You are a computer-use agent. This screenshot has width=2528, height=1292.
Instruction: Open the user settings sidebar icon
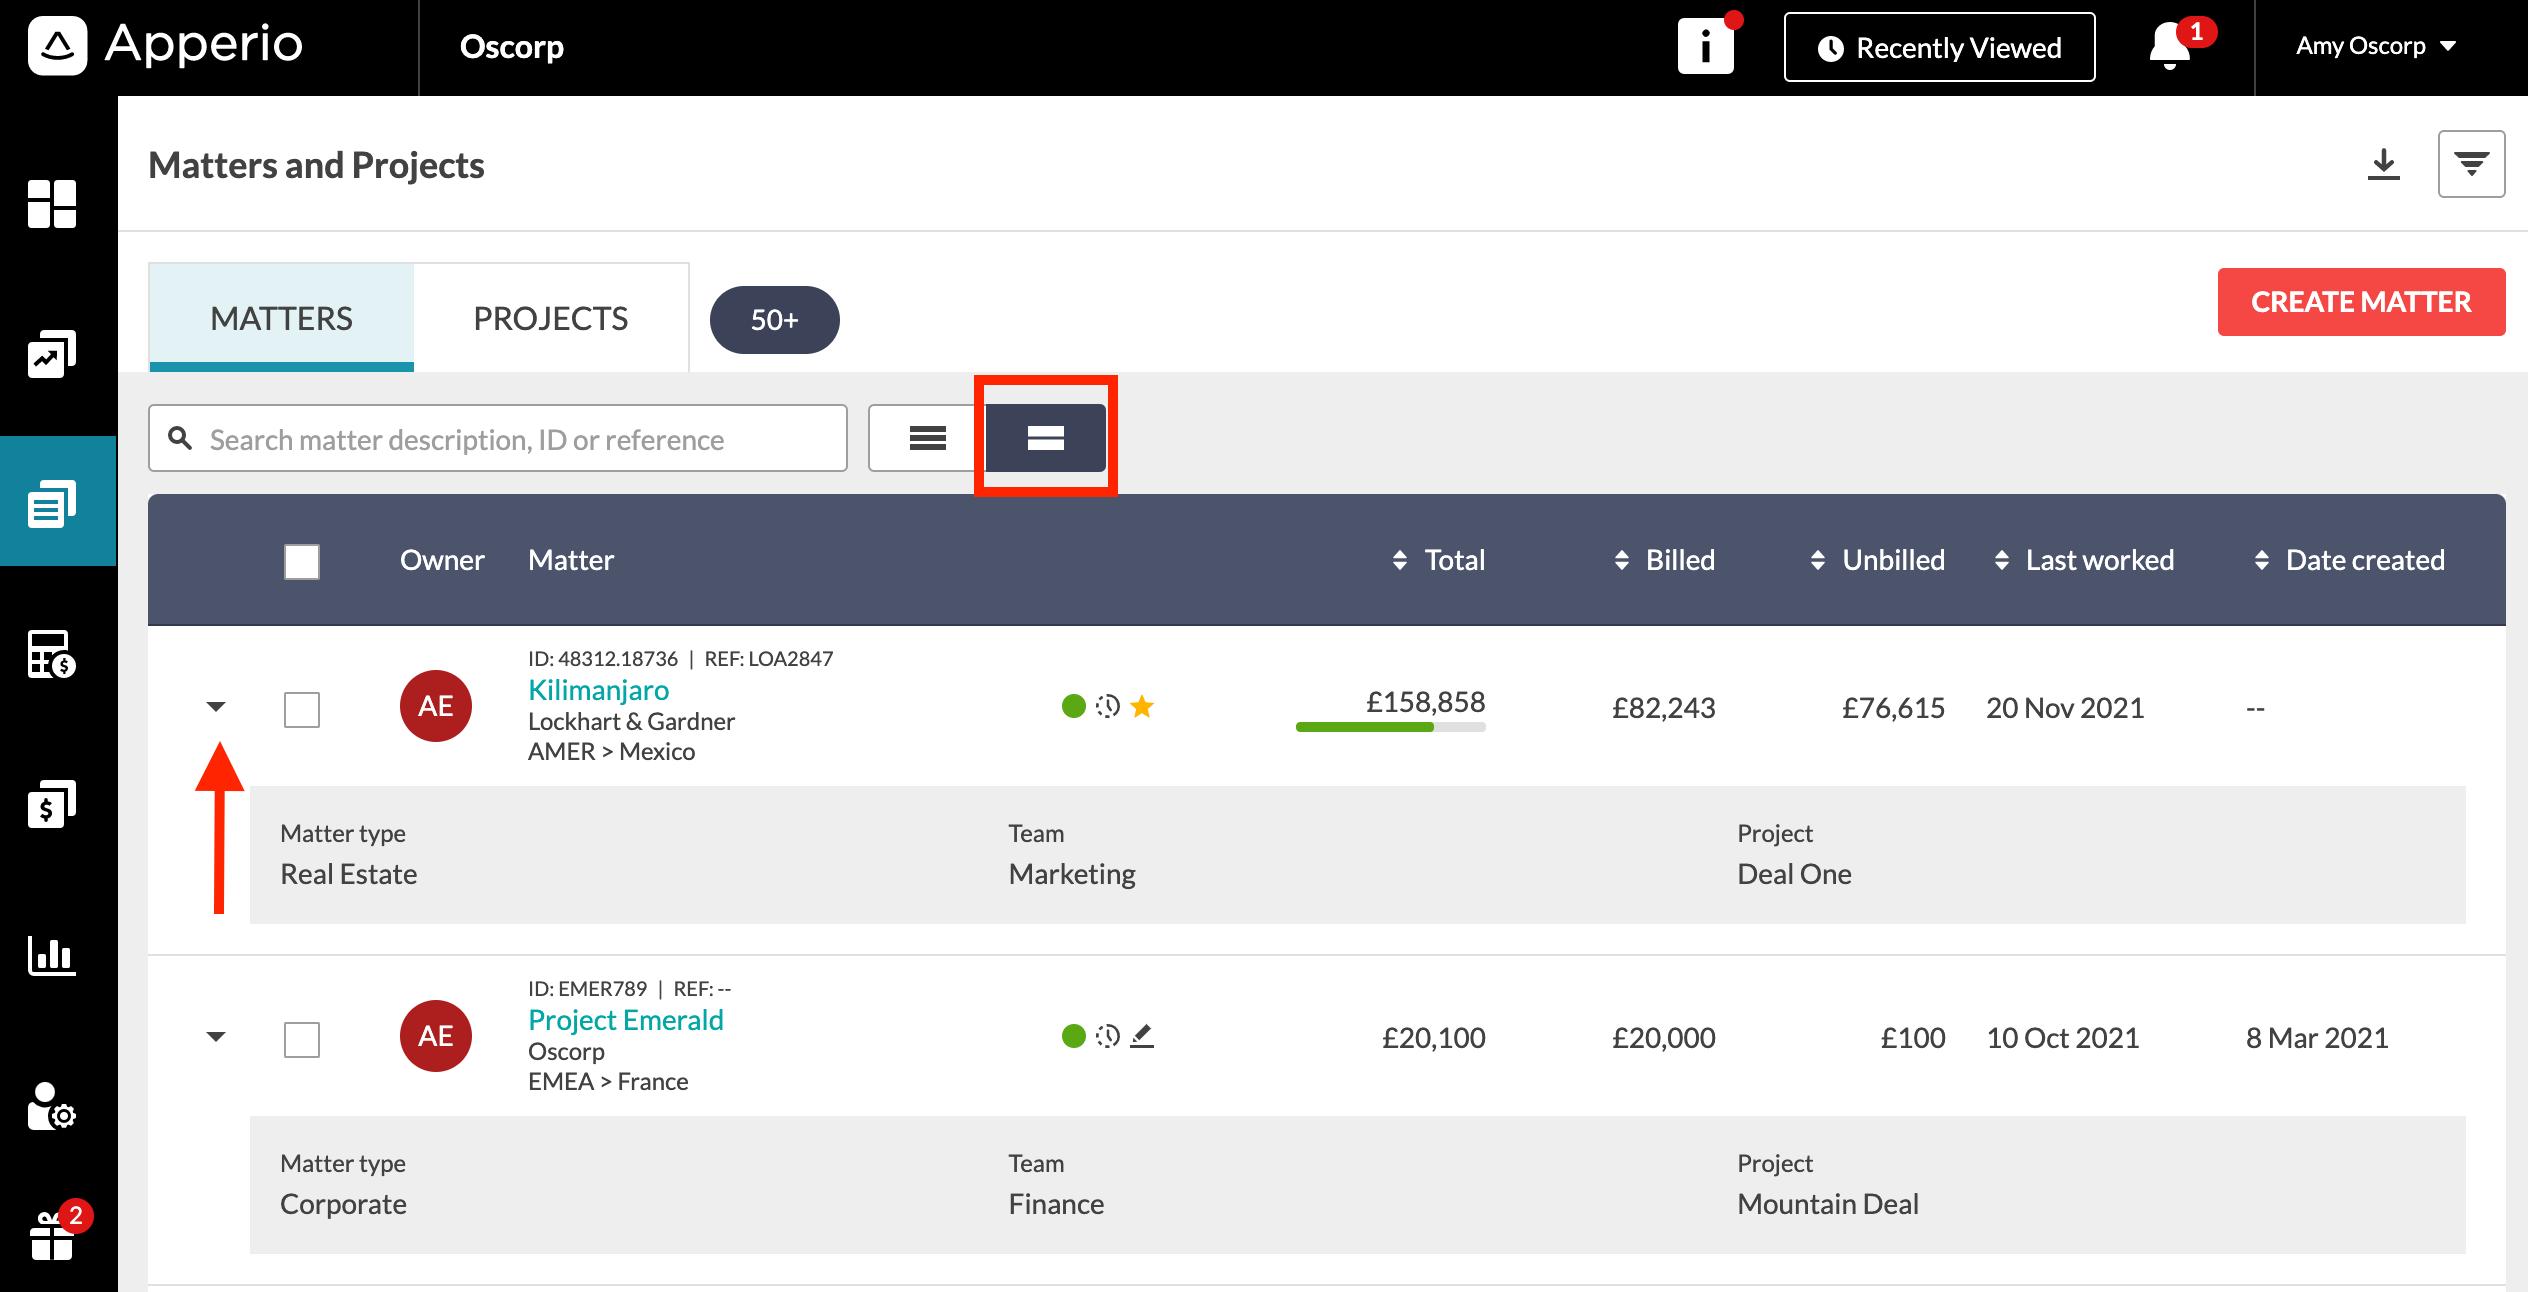(52, 1106)
